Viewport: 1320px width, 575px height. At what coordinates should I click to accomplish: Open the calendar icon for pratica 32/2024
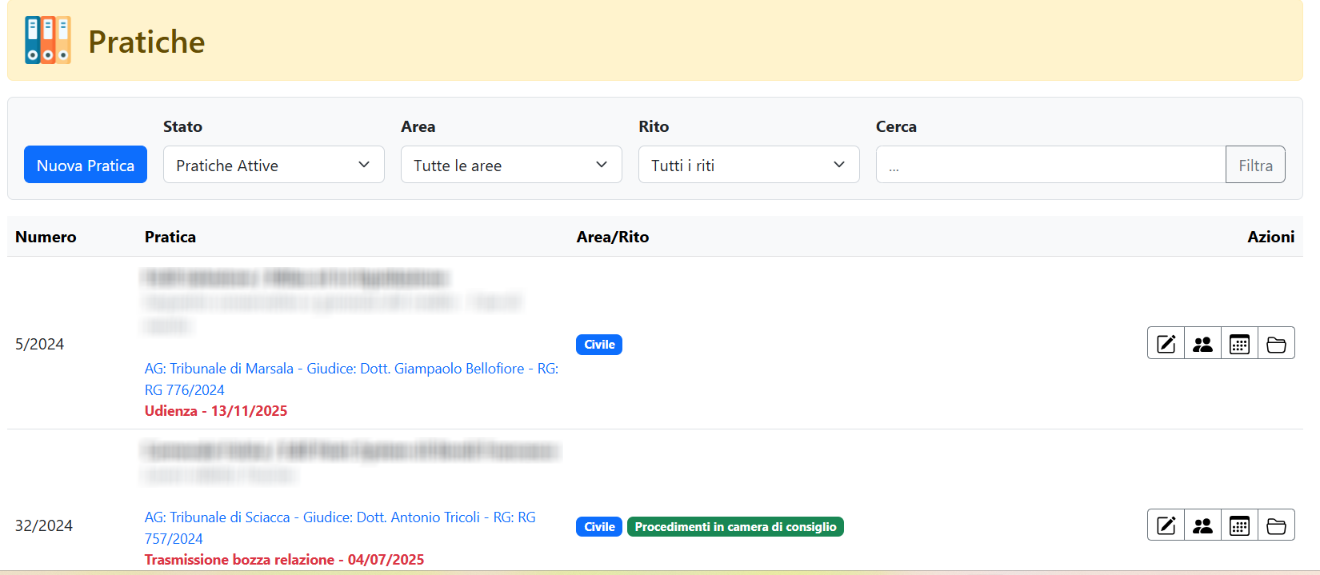tap(1240, 525)
